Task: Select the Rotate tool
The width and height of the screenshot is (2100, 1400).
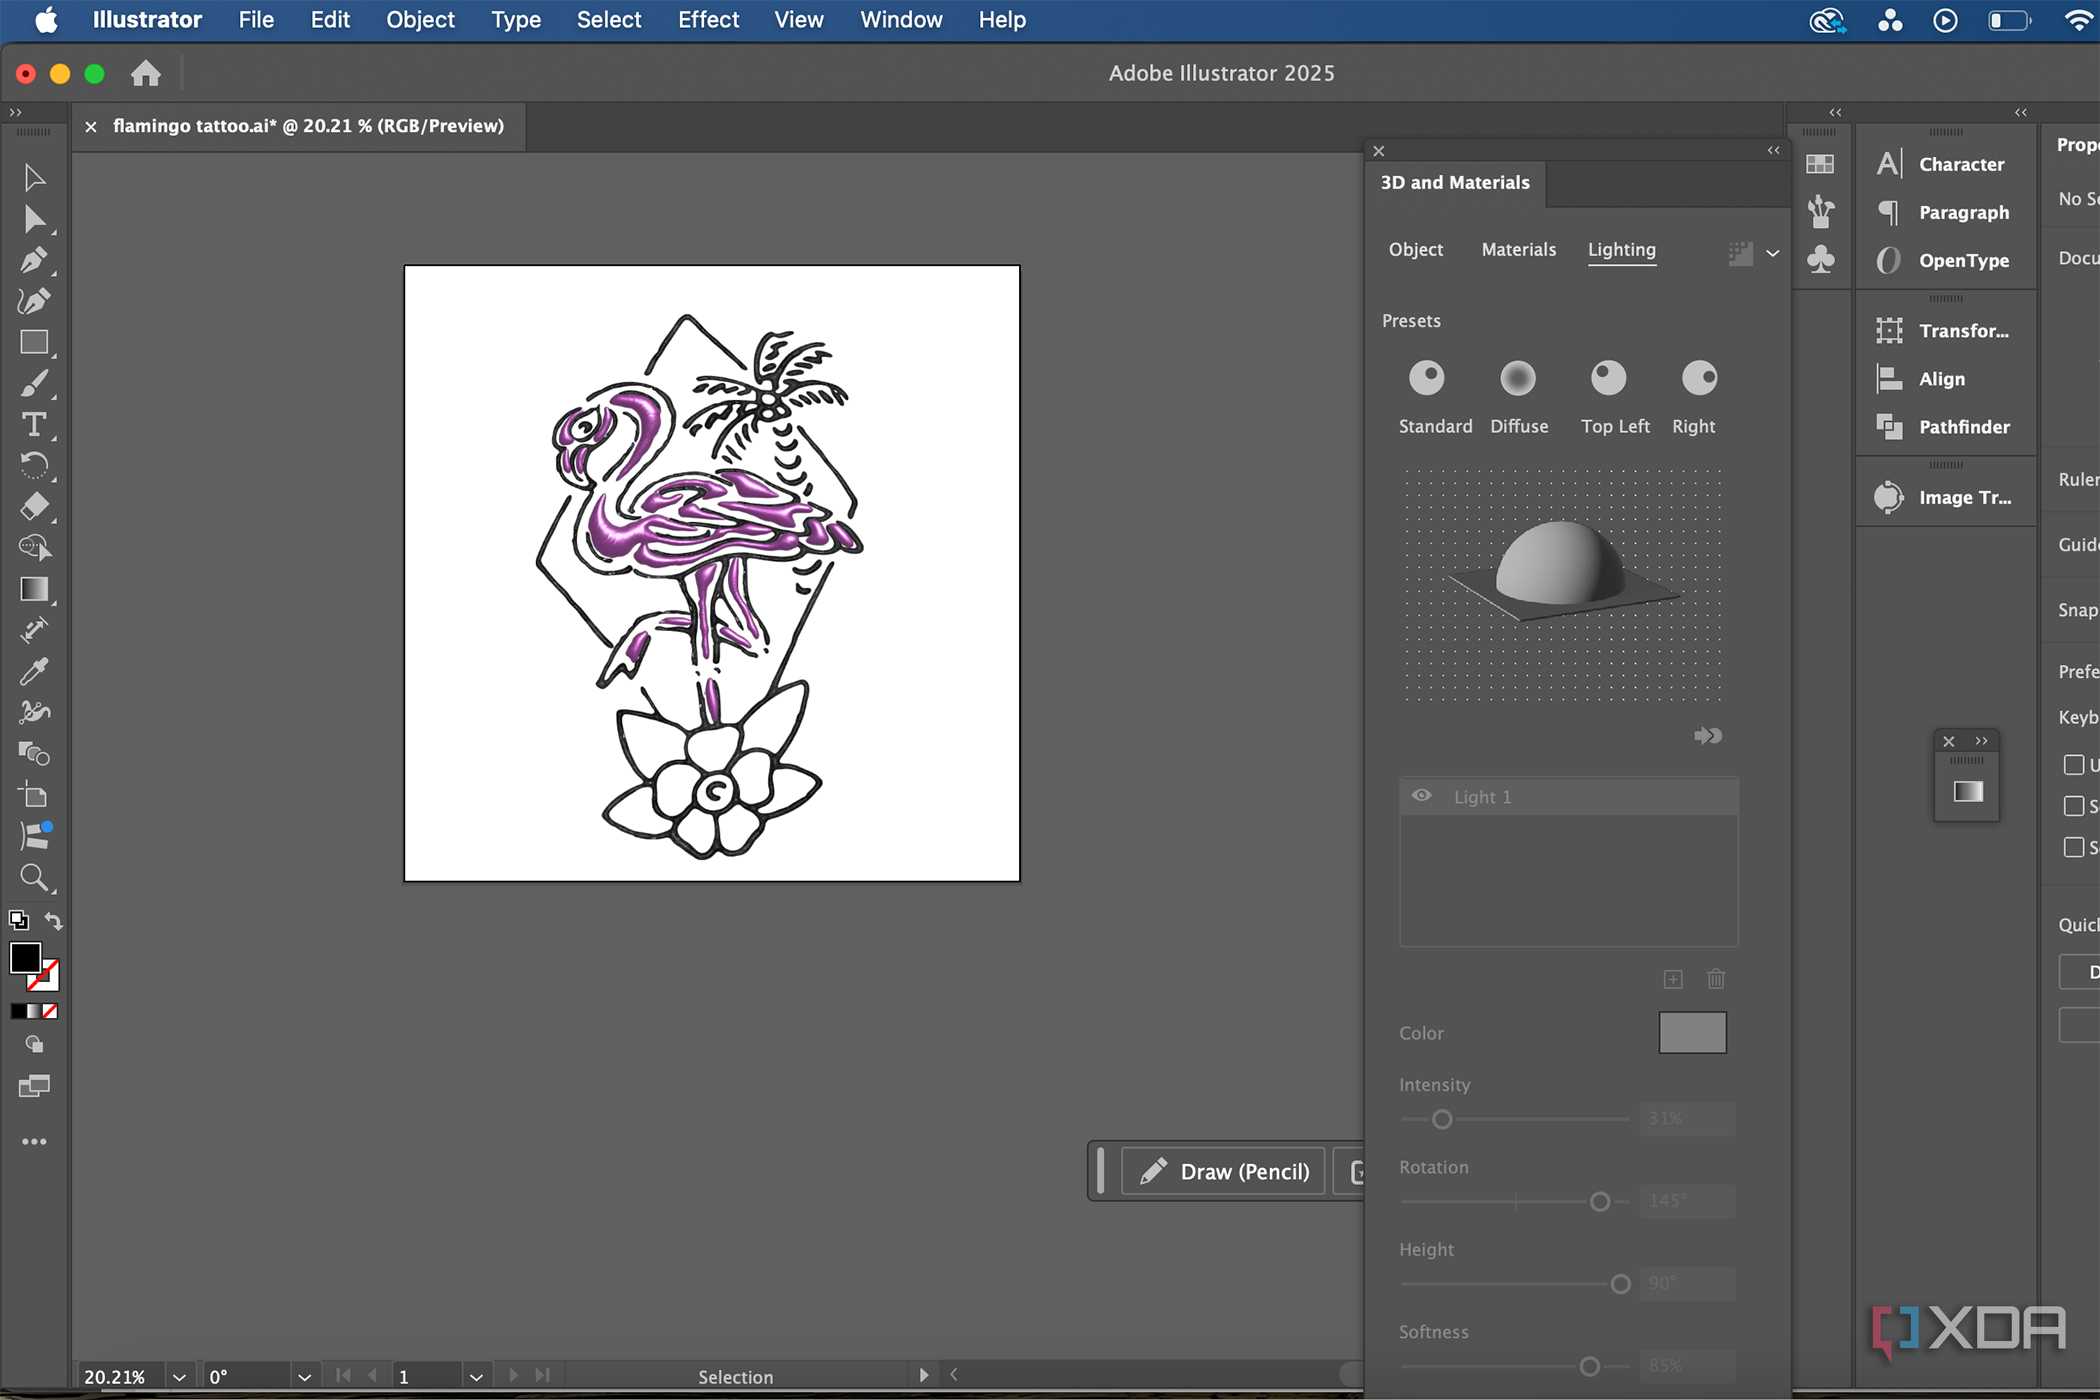Action: (34, 465)
